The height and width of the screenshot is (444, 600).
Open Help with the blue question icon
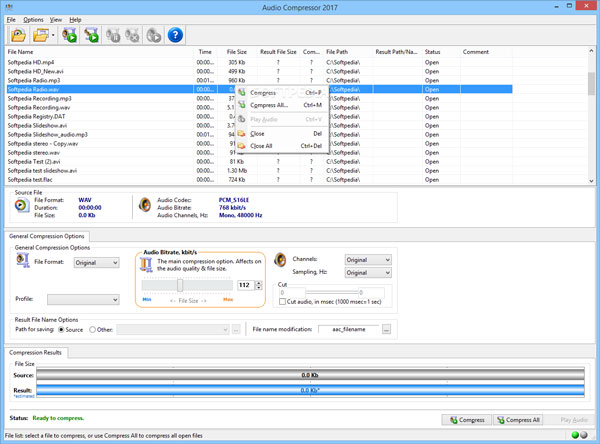tap(175, 35)
